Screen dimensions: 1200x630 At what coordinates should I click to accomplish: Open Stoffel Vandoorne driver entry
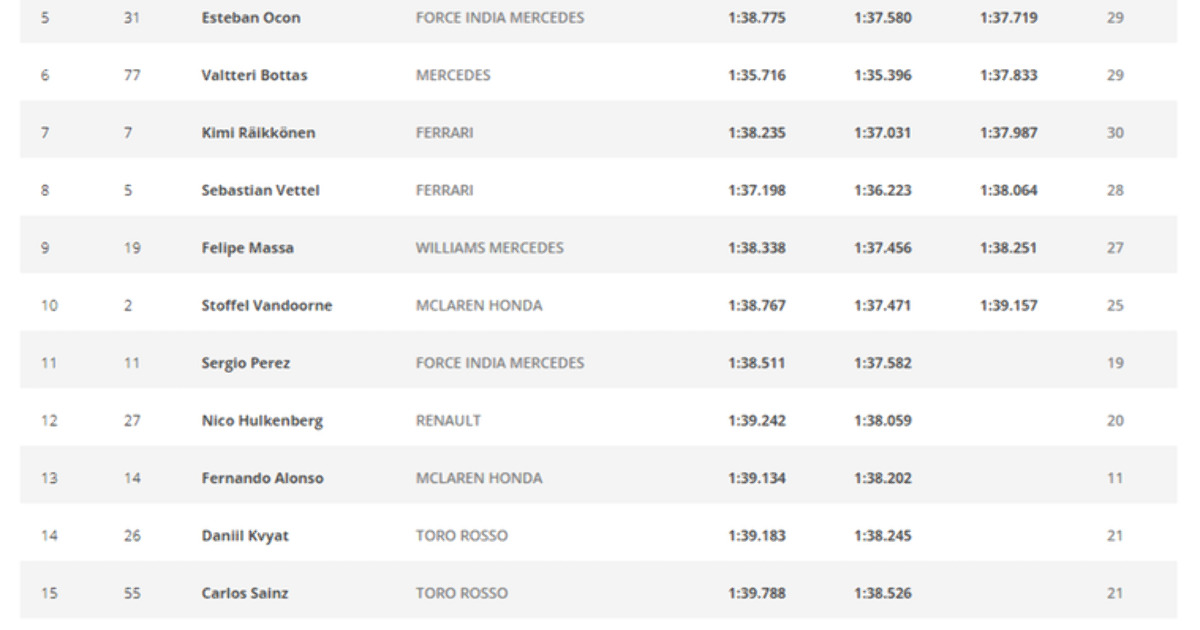click(x=266, y=305)
